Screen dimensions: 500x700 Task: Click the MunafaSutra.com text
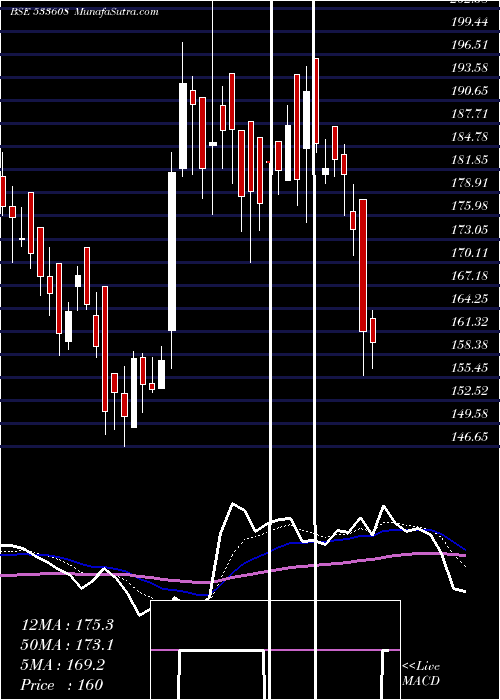coord(116,12)
